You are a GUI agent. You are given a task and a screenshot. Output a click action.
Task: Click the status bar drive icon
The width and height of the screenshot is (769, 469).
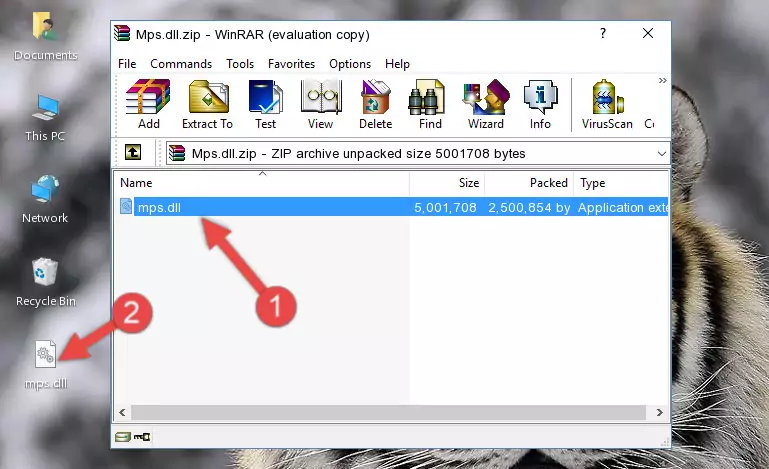(123, 437)
